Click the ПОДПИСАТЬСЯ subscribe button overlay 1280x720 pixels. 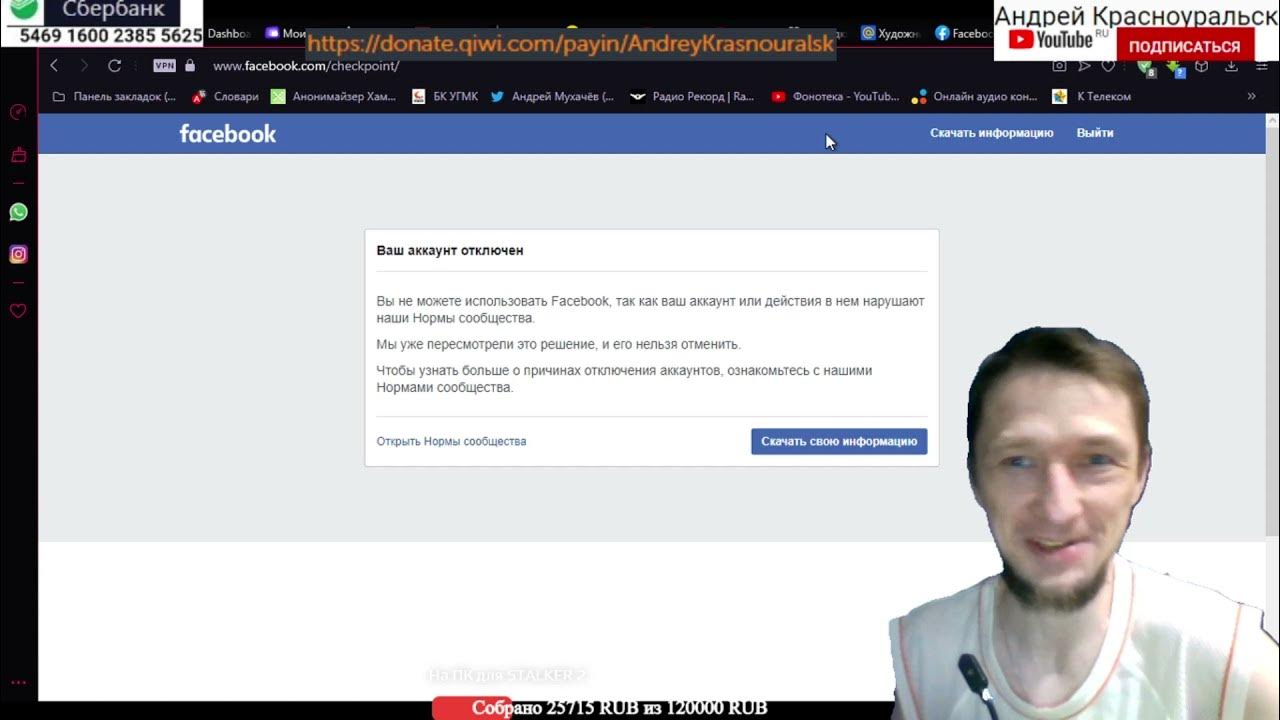1184,46
